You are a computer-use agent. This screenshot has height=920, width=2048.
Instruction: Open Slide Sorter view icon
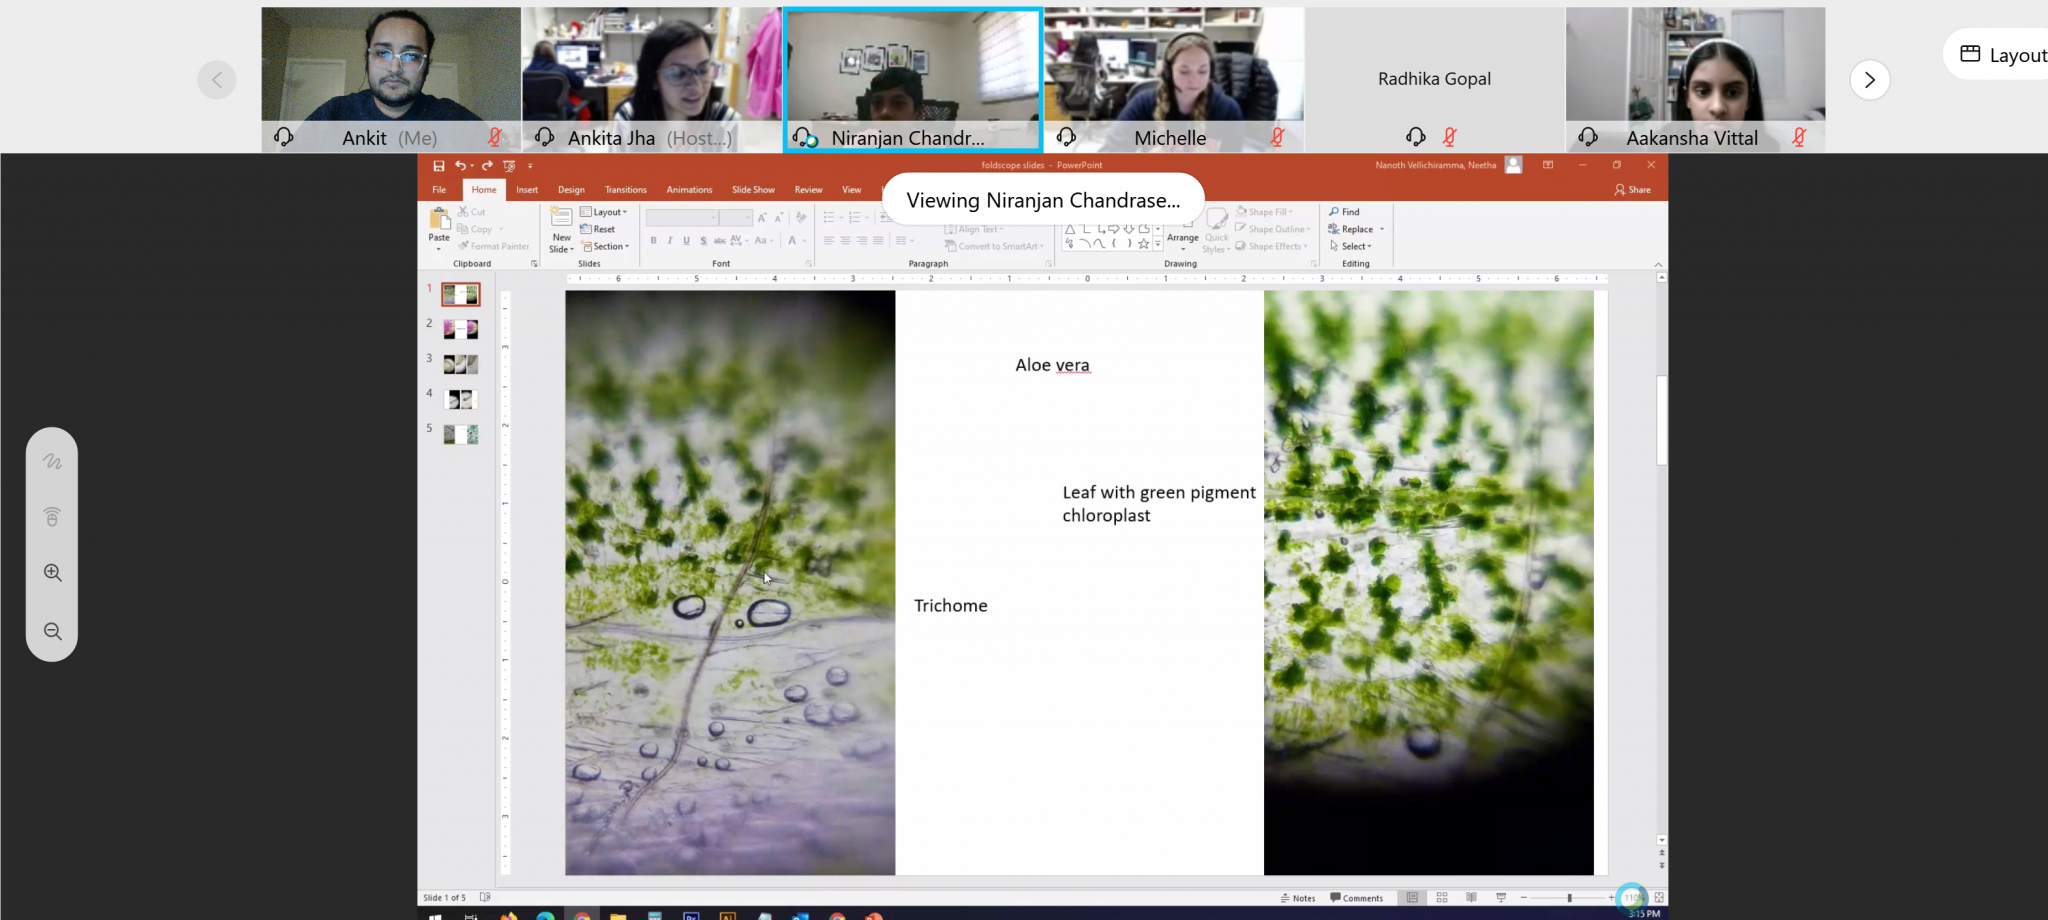pos(1441,898)
